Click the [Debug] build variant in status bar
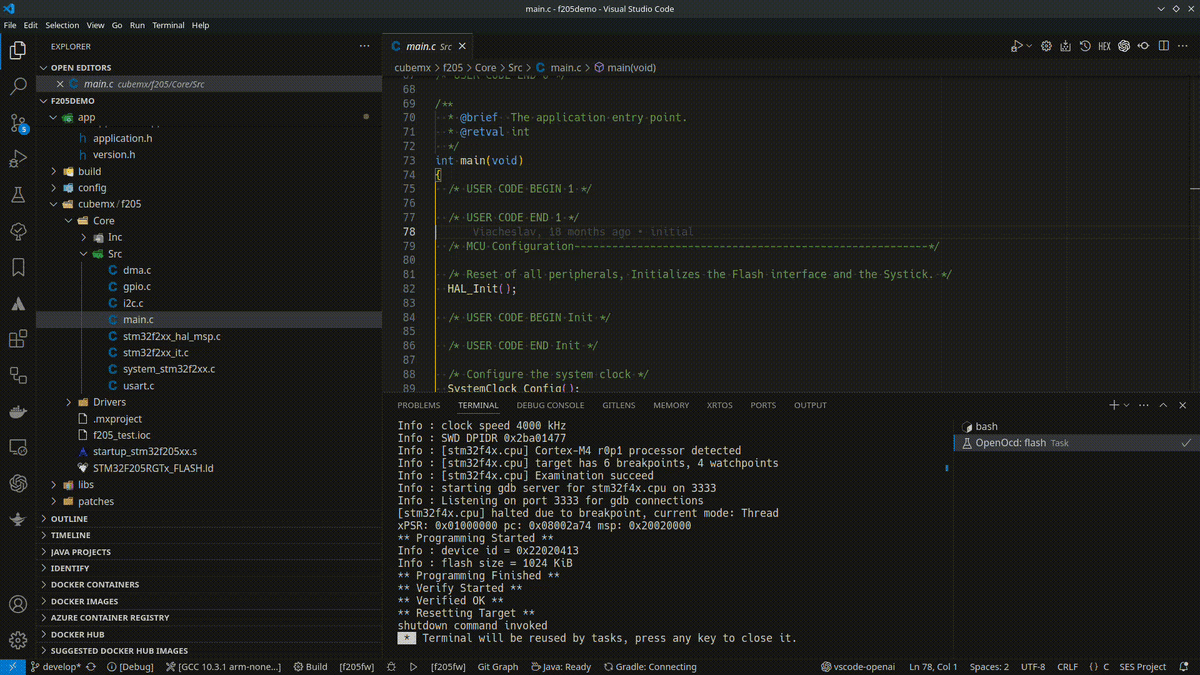Screen dimensions: 1200x675 pyautogui.click(x=131, y=667)
